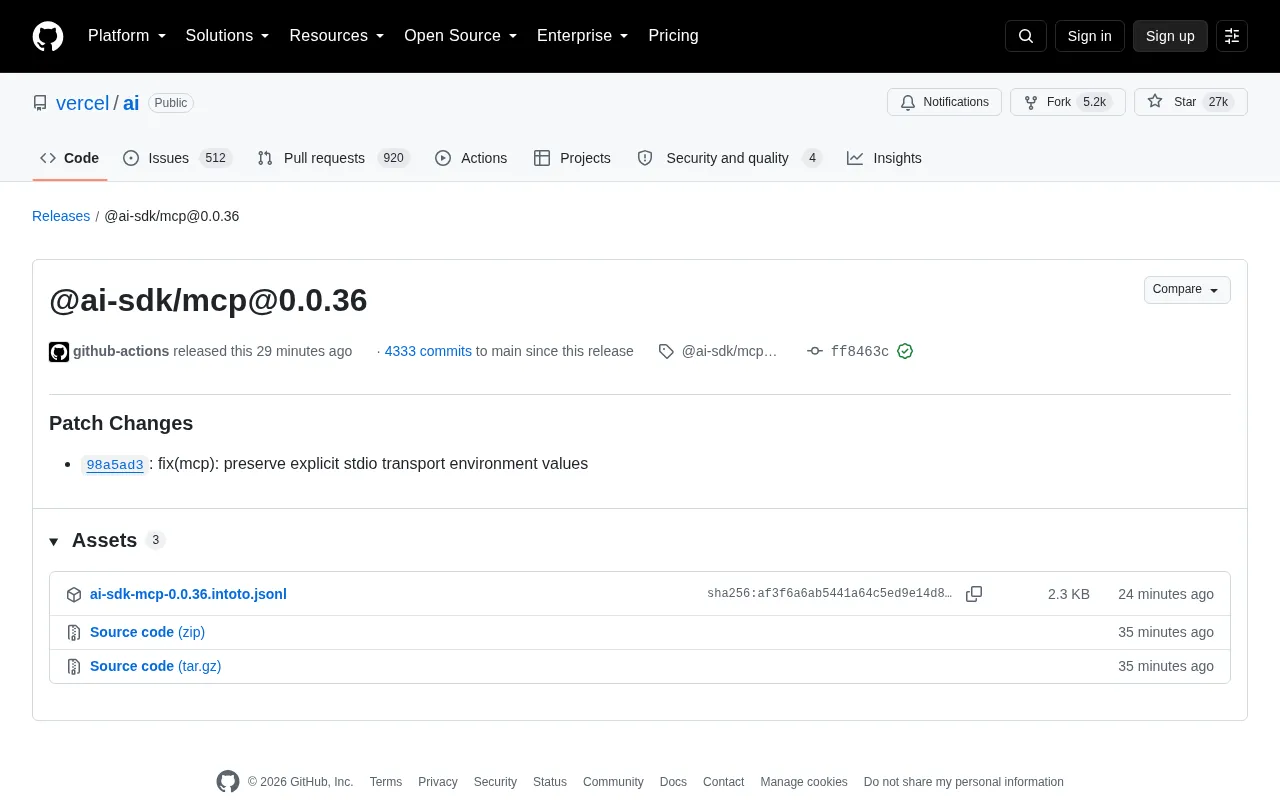Switch to the Issues tab
This screenshot has height=800, width=1280.
pos(178,158)
